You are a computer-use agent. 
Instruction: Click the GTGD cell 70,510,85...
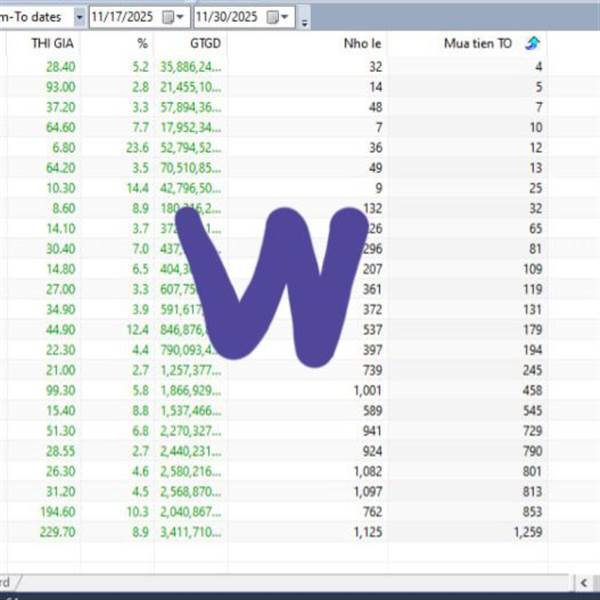click(x=190, y=168)
